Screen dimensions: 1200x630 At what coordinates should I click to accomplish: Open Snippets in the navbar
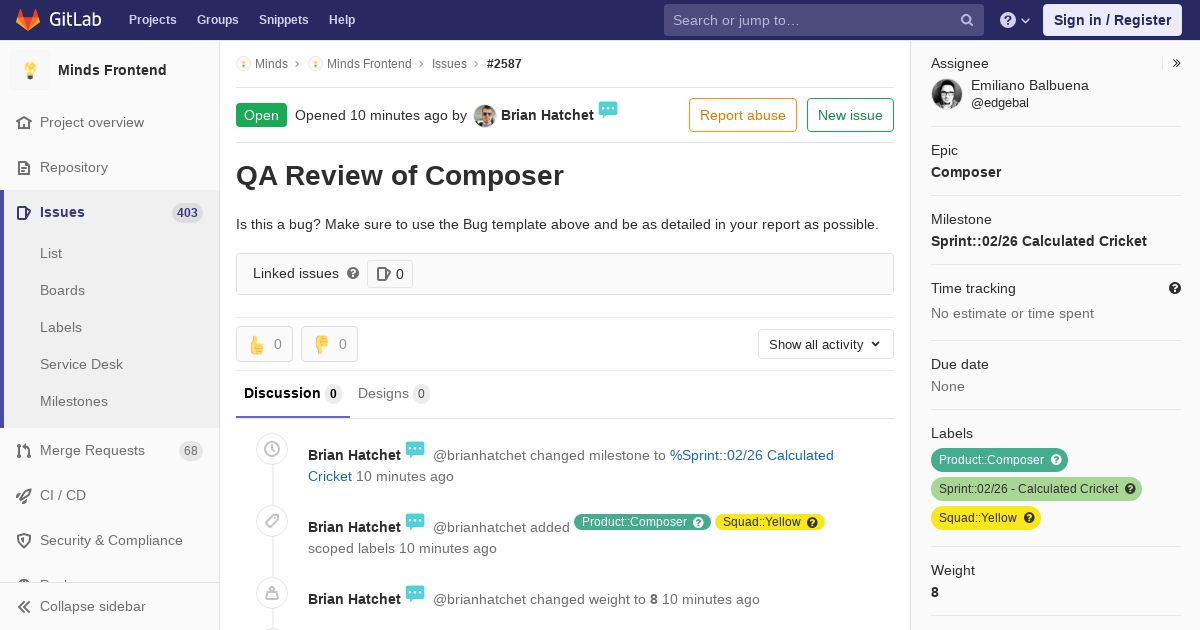pyautogui.click(x=284, y=20)
